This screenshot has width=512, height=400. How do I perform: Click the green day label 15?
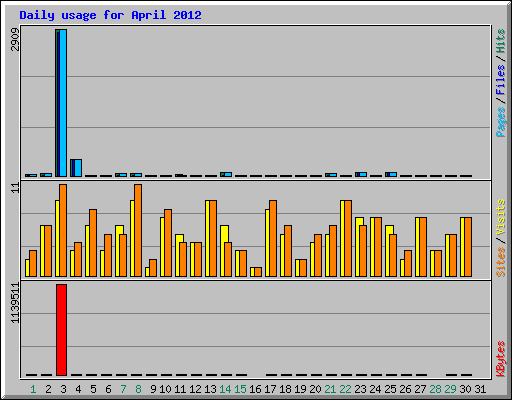(x=240, y=389)
